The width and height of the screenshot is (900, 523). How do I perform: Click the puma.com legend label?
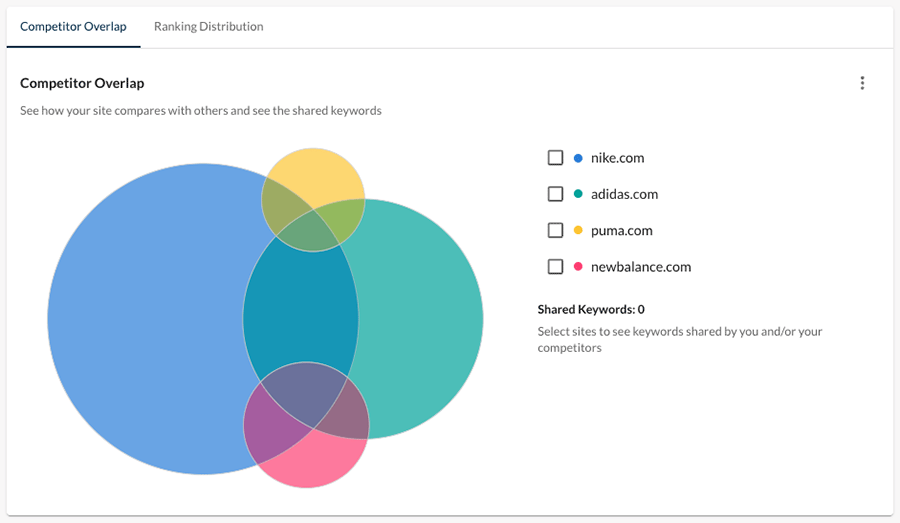pos(622,230)
